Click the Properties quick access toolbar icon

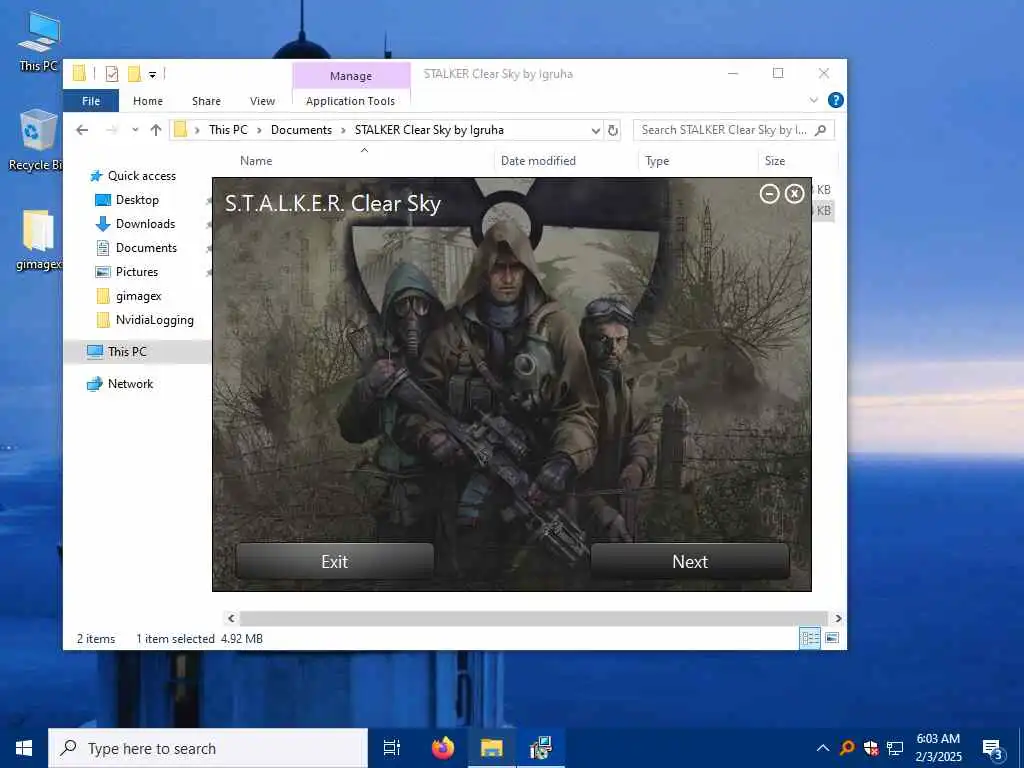(x=112, y=74)
